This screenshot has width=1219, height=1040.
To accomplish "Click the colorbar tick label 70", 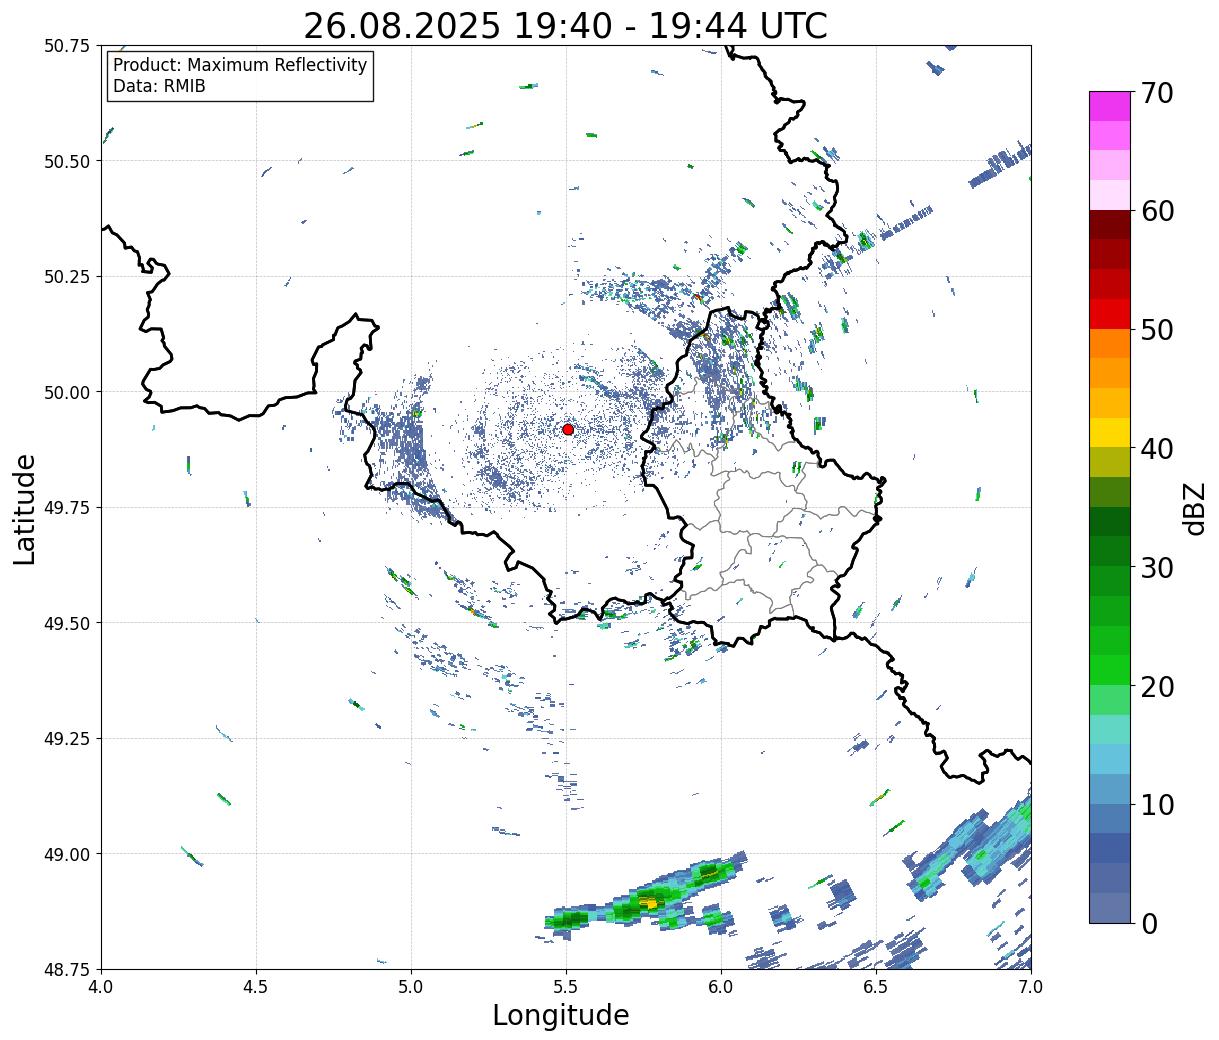I will tap(1156, 93).
